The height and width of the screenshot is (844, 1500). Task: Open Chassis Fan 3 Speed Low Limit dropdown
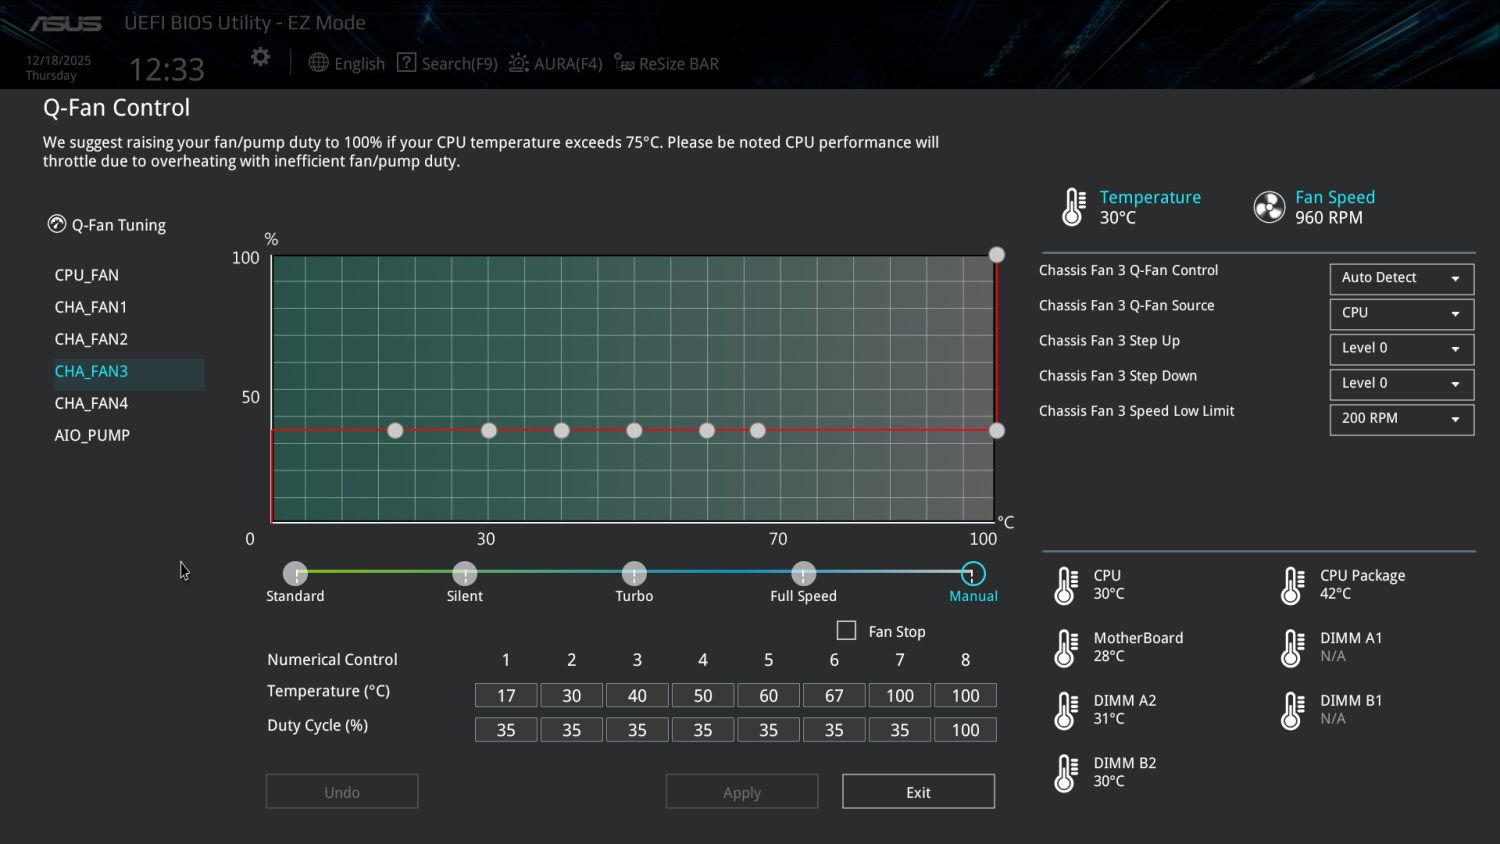pyautogui.click(x=1401, y=418)
